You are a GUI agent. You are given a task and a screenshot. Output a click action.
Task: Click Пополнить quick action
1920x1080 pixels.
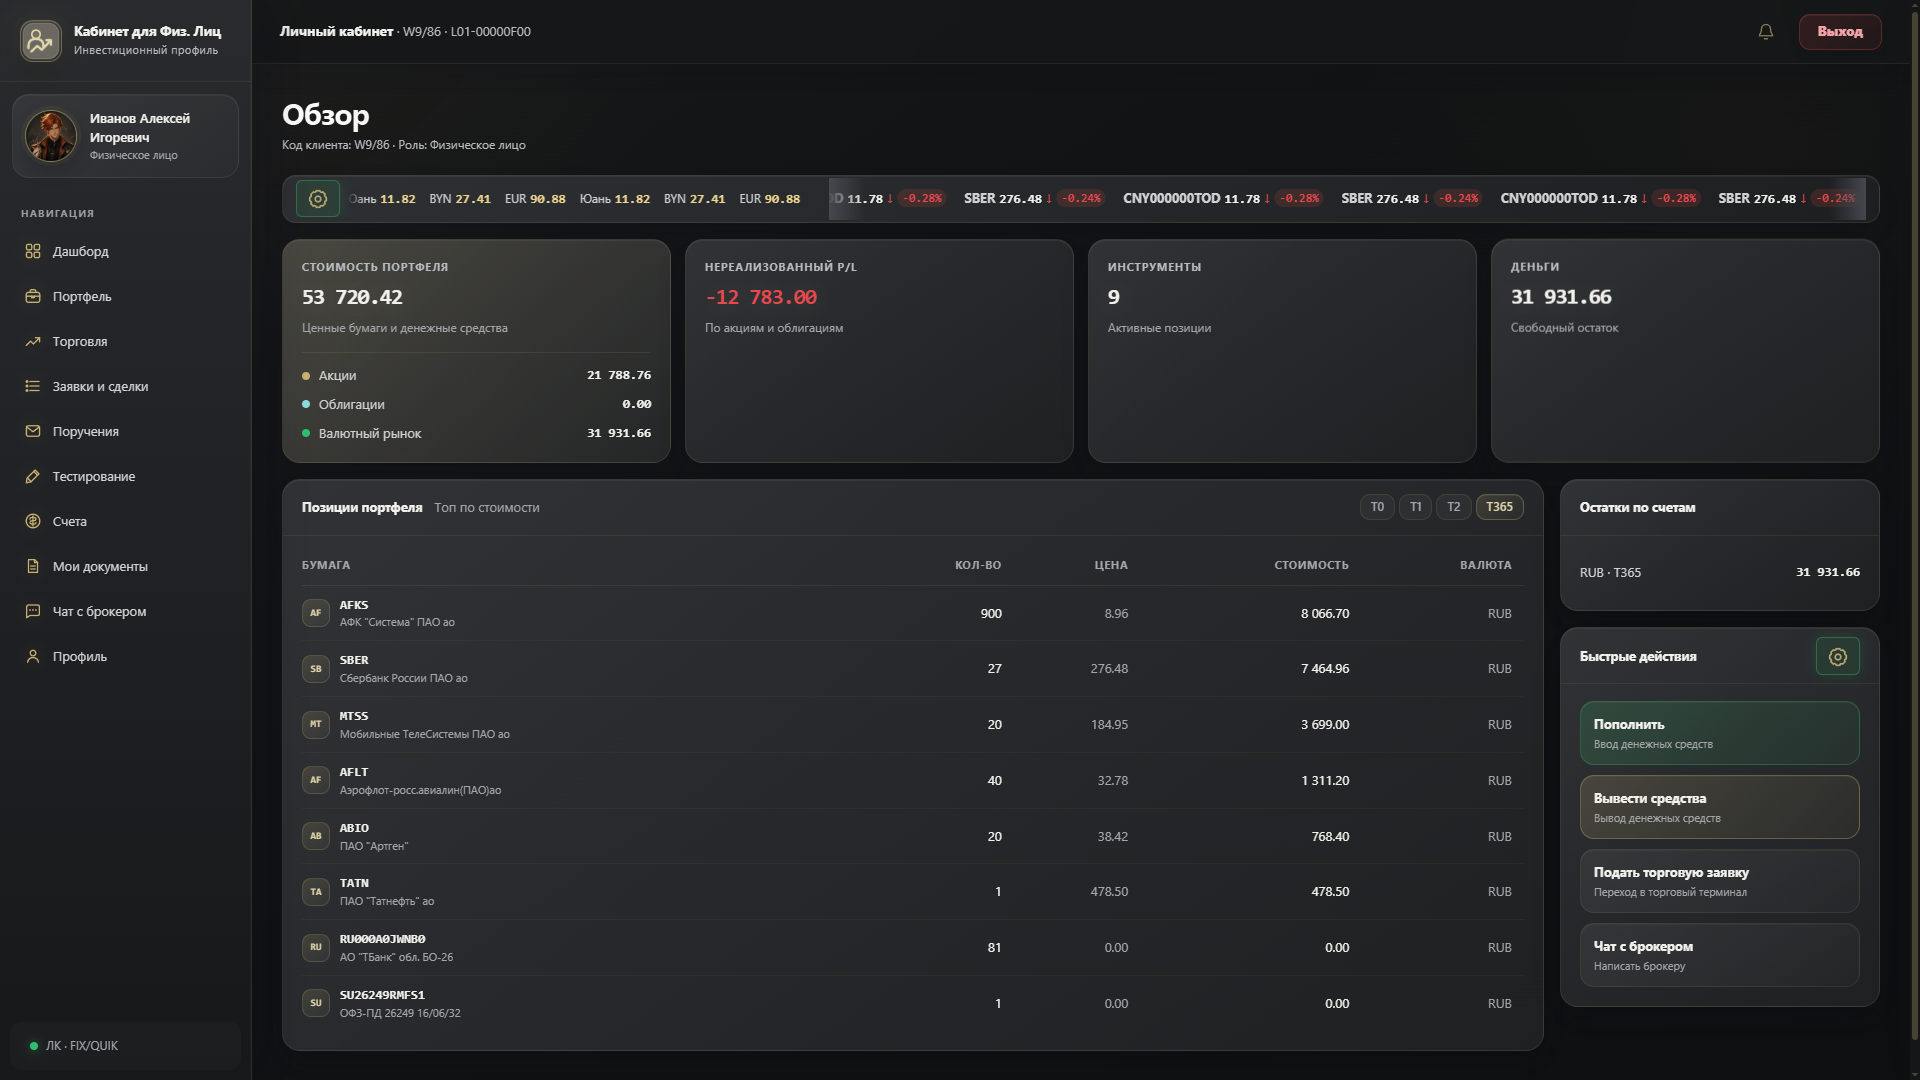[x=1720, y=733]
